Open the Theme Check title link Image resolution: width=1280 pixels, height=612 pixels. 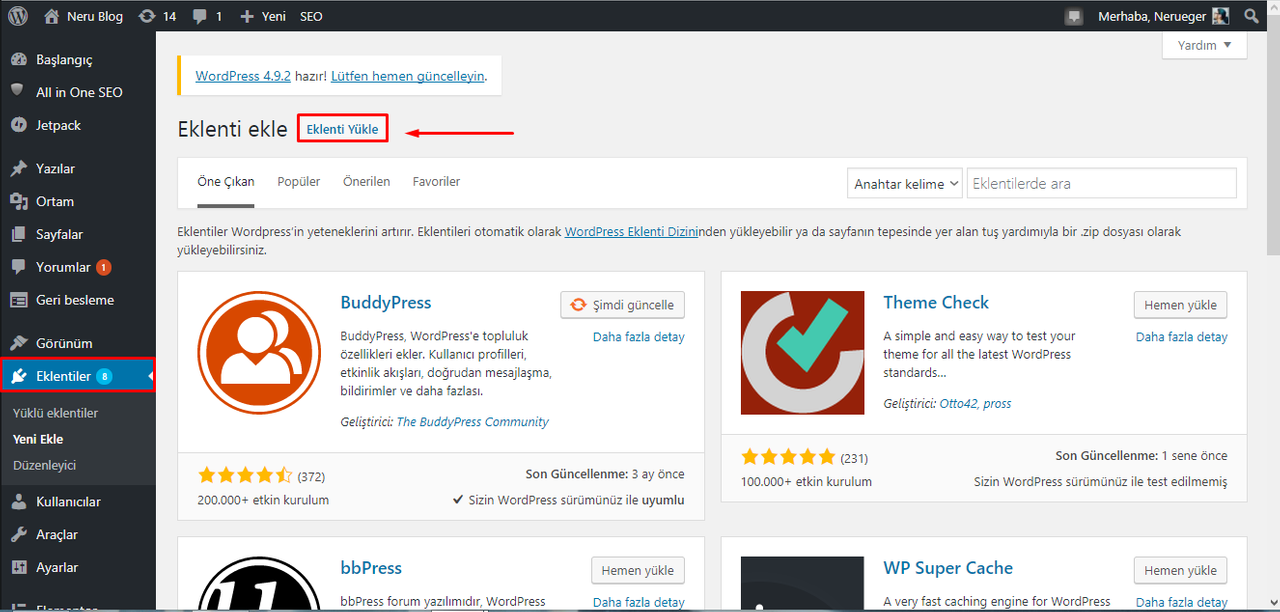tap(936, 302)
